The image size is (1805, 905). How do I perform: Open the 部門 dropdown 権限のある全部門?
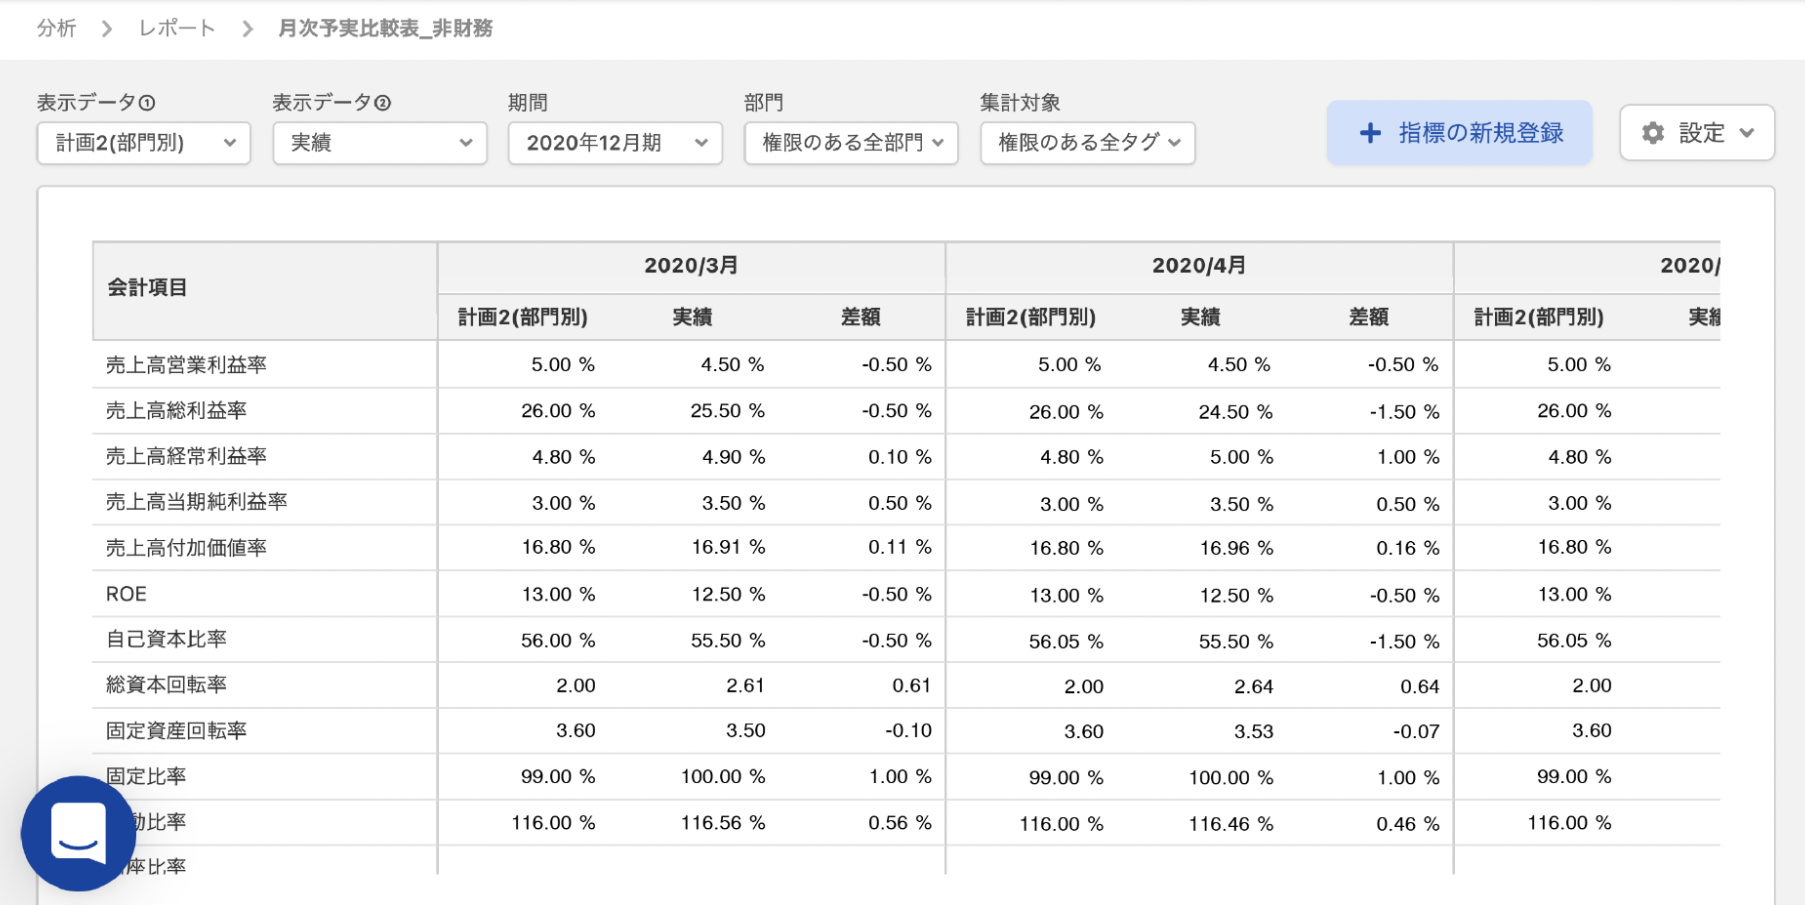point(850,143)
